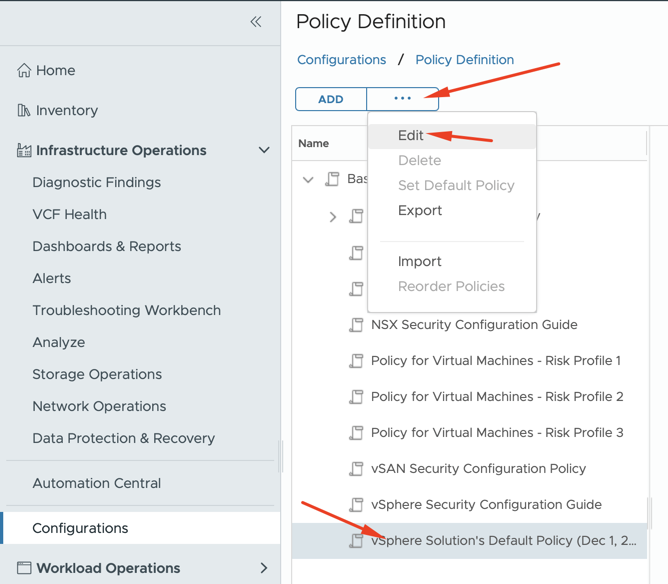Open Dashboards & Reports
The width and height of the screenshot is (668, 584).
[x=107, y=246]
